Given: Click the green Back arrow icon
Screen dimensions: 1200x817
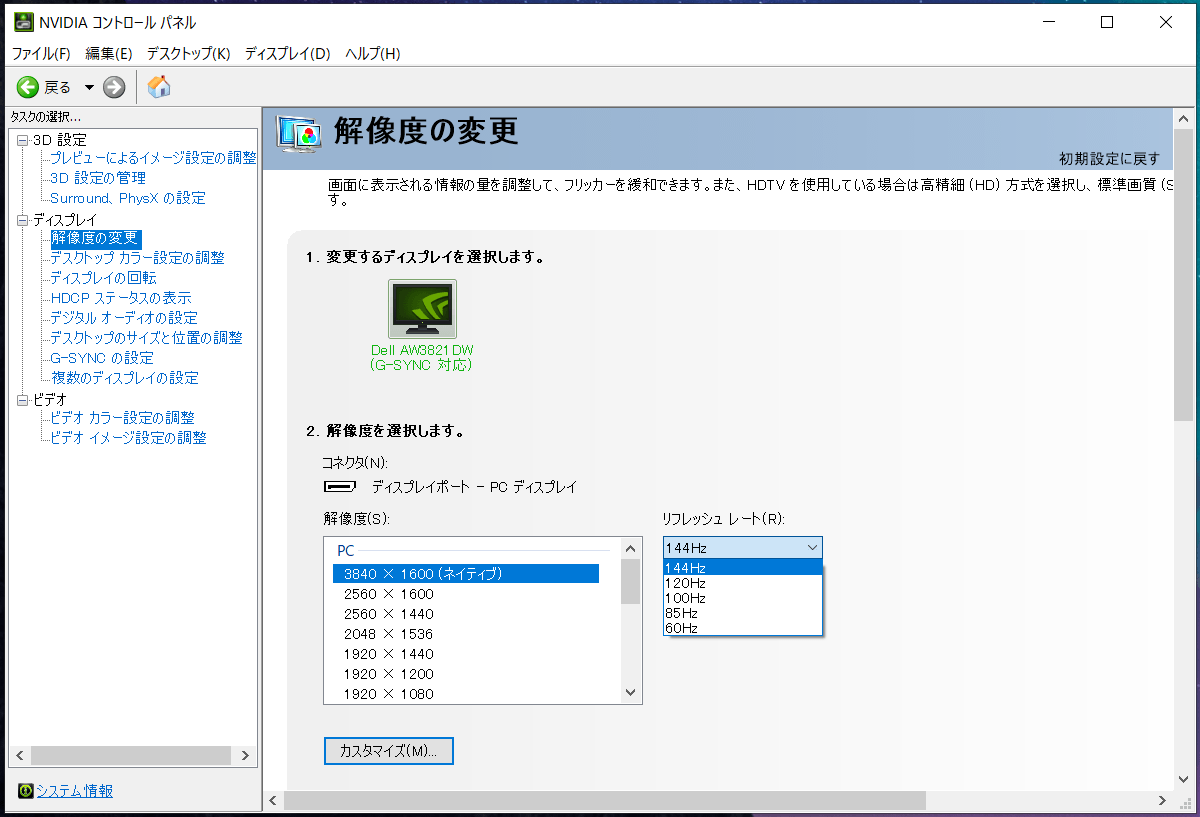Looking at the screenshot, I should coord(28,87).
